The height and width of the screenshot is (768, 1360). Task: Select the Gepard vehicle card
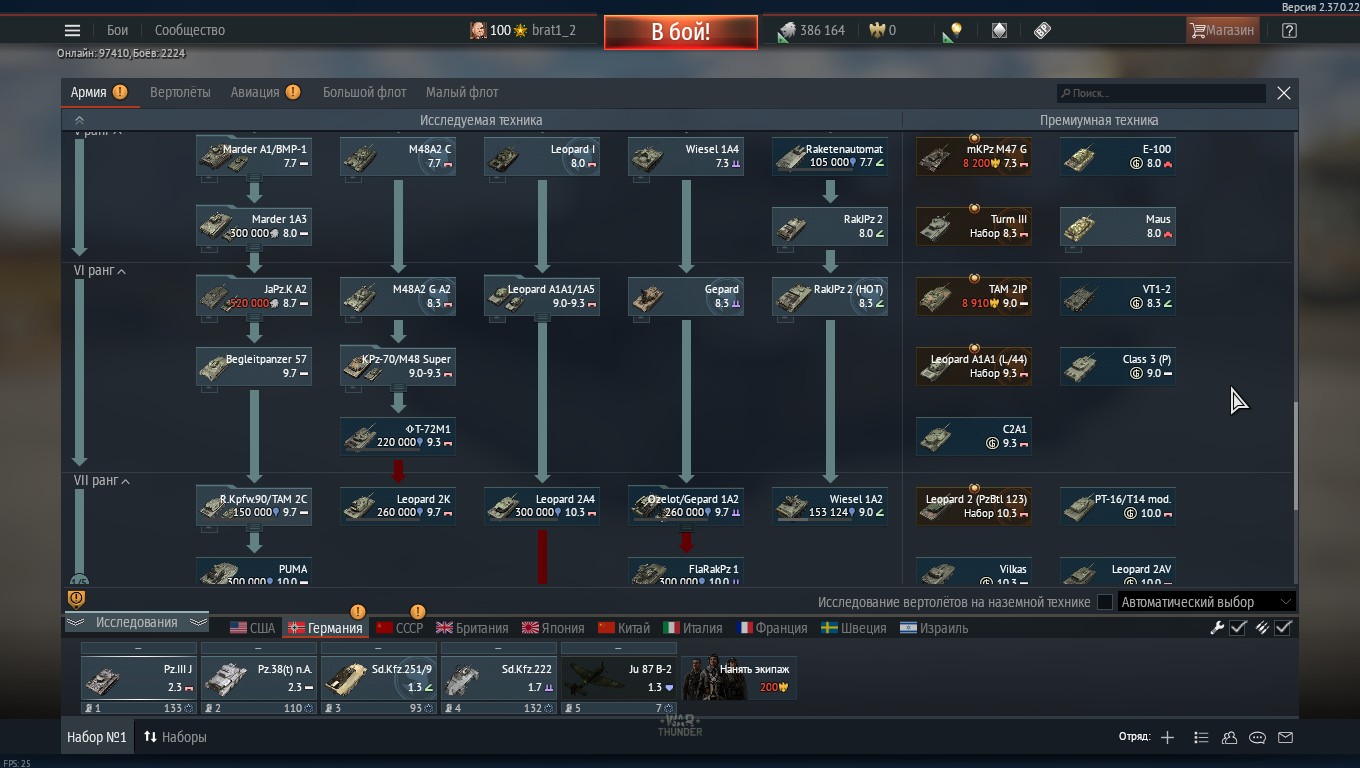pos(686,296)
